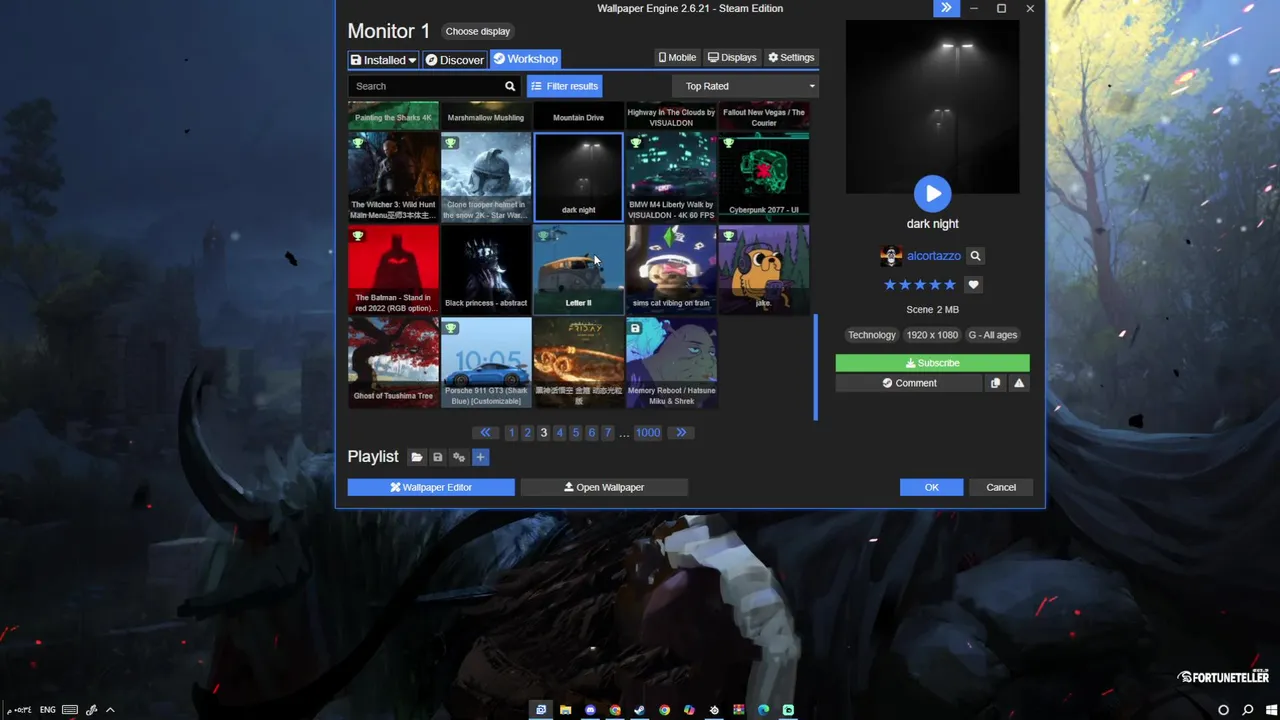Viewport: 1280px width, 720px height.
Task: Go to the first page with double-left arrows
Action: [x=485, y=433]
